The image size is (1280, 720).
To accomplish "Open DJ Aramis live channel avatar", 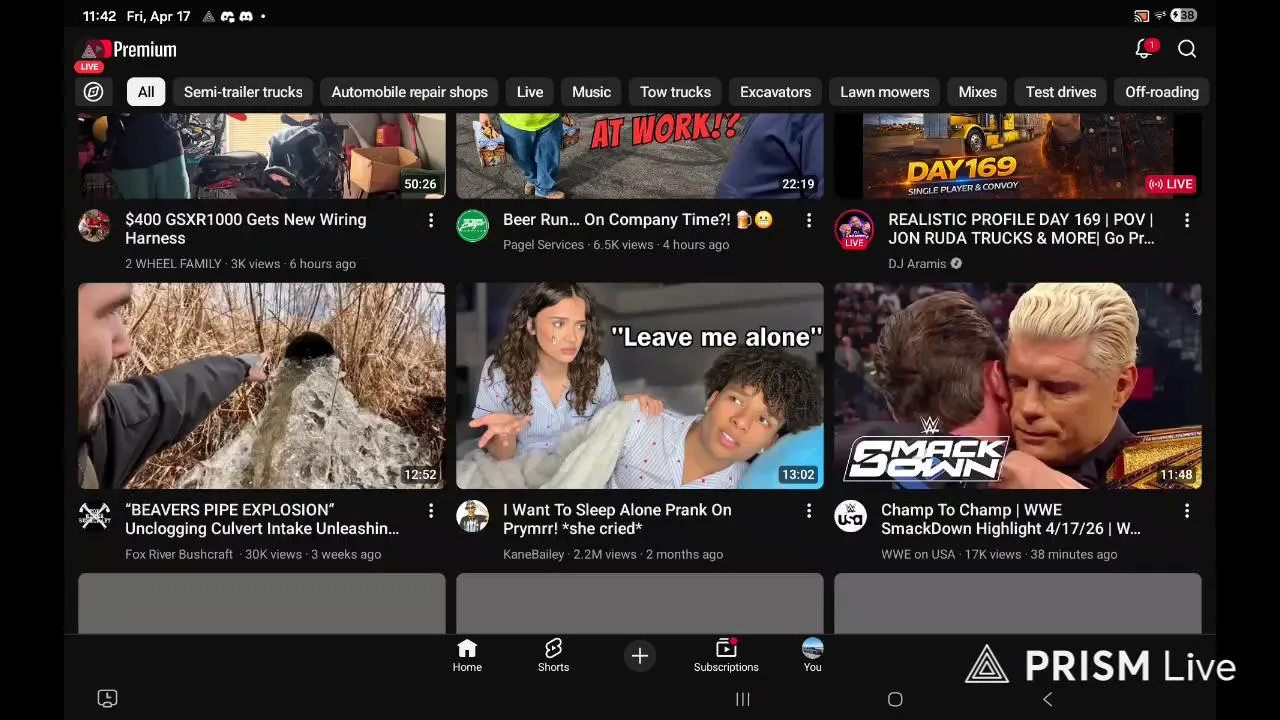I will [x=853, y=229].
